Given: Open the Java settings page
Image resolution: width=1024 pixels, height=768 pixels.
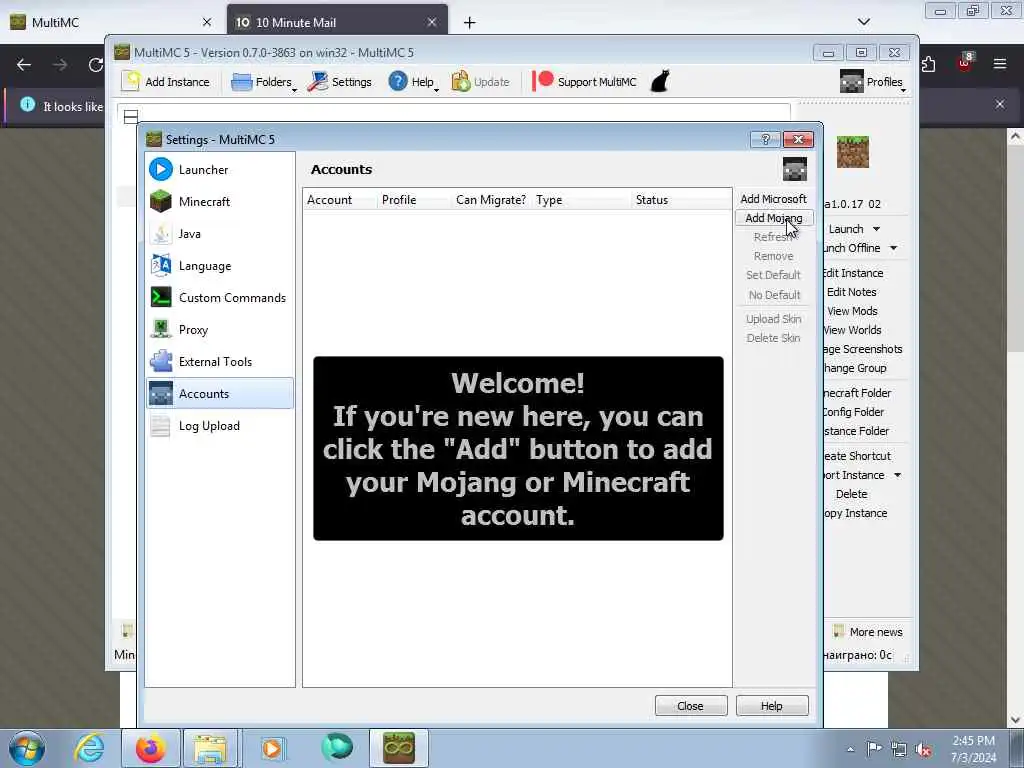Looking at the screenshot, I should [219, 234].
